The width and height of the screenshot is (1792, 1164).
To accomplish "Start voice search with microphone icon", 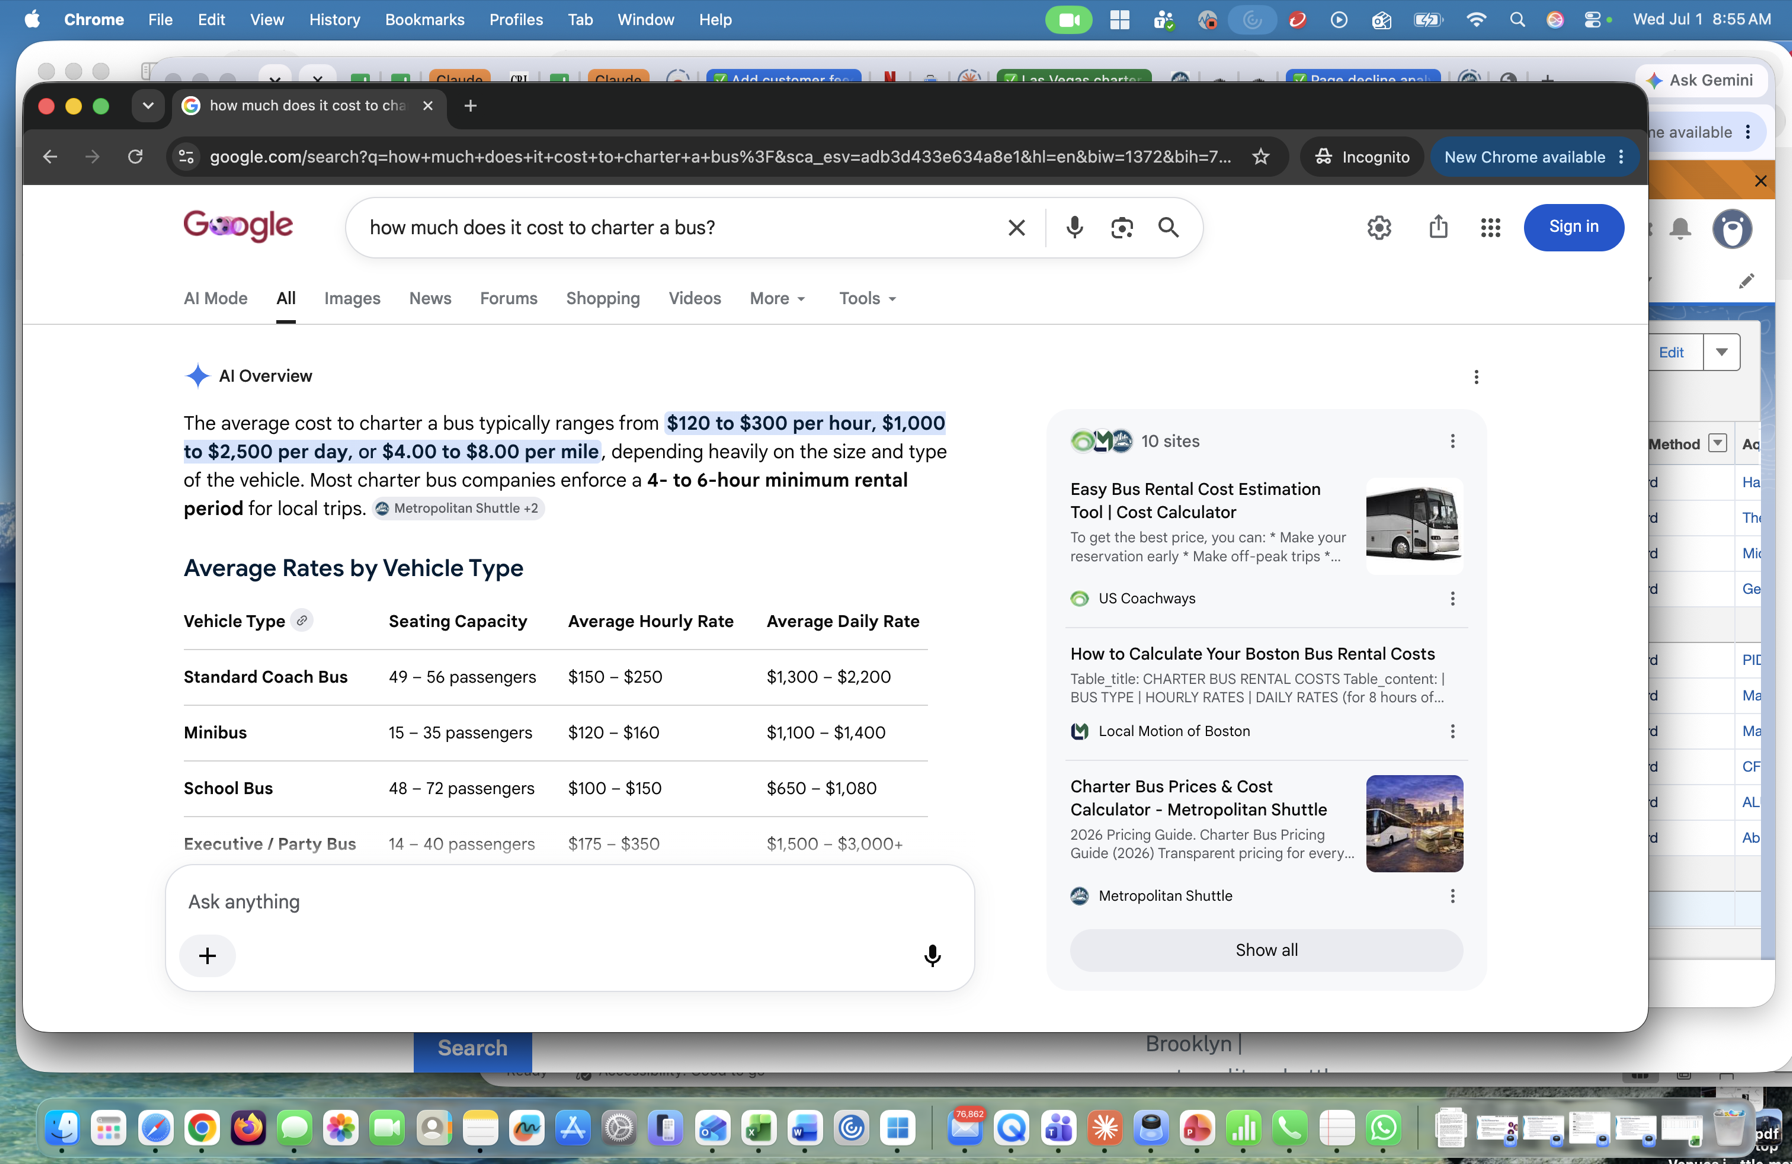I will (1074, 228).
